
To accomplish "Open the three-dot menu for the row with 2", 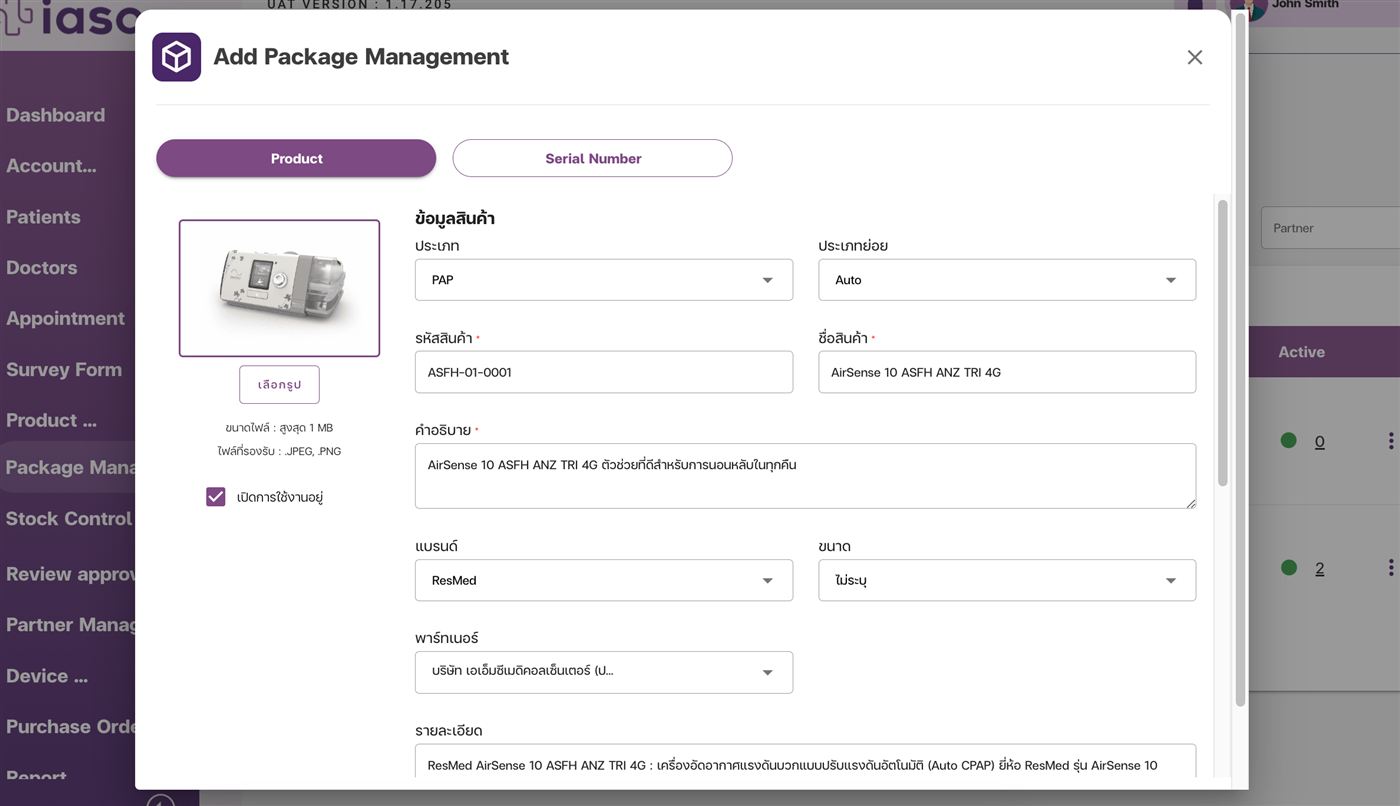I will pos(1390,568).
